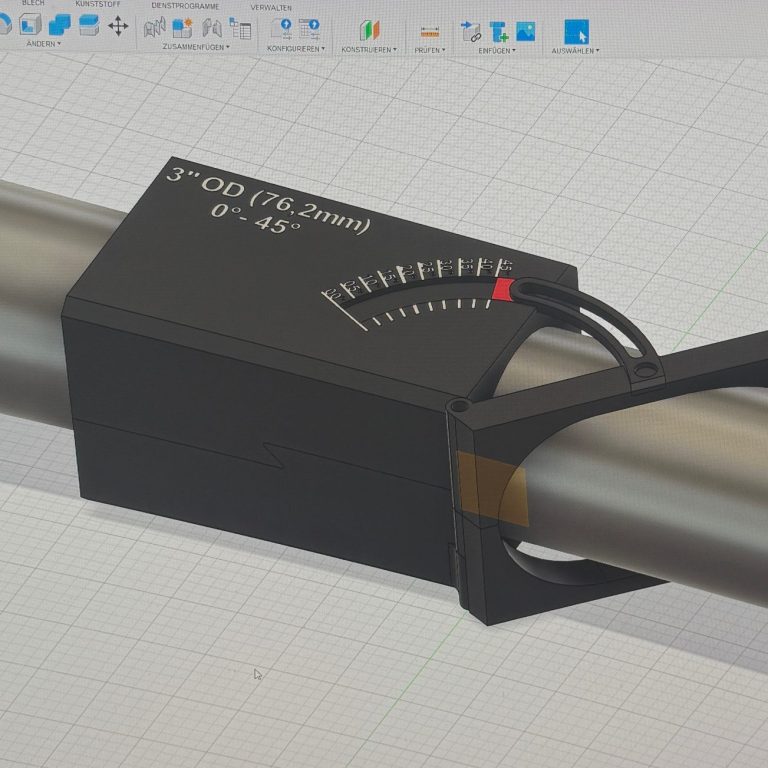Image resolution: width=768 pixels, height=768 pixels.
Task: Click the Insert Canvas picture icon
Action: coord(526,32)
